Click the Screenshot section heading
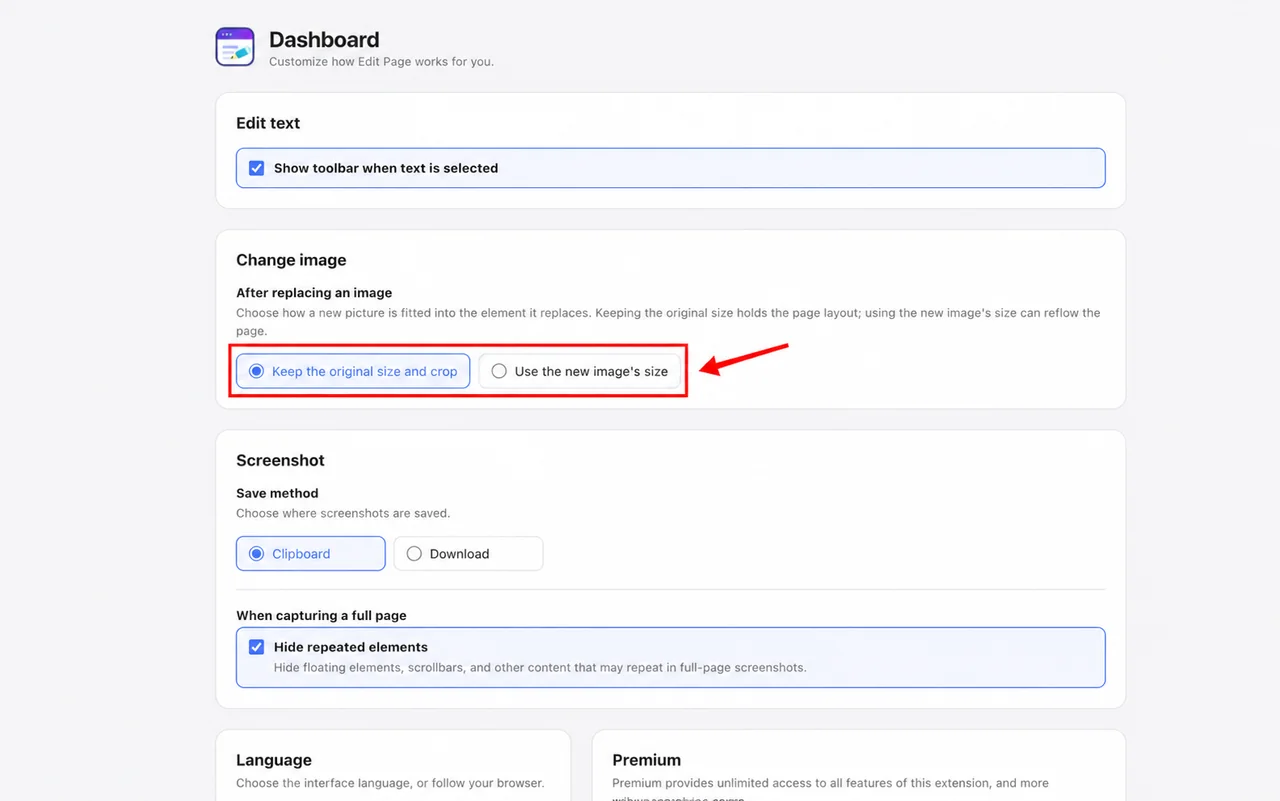The image size is (1280, 801). click(280, 460)
